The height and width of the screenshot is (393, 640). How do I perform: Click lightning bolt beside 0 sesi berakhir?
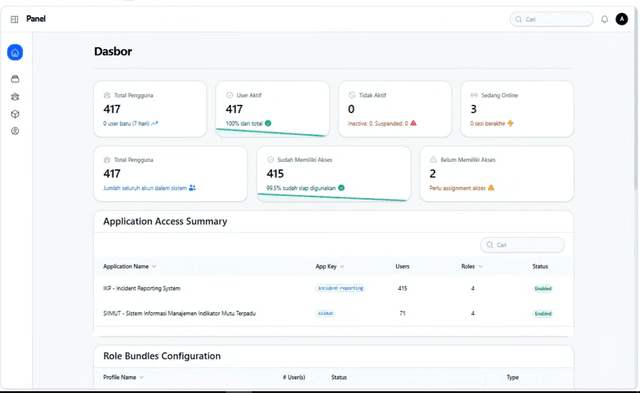(x=511, y=123)
